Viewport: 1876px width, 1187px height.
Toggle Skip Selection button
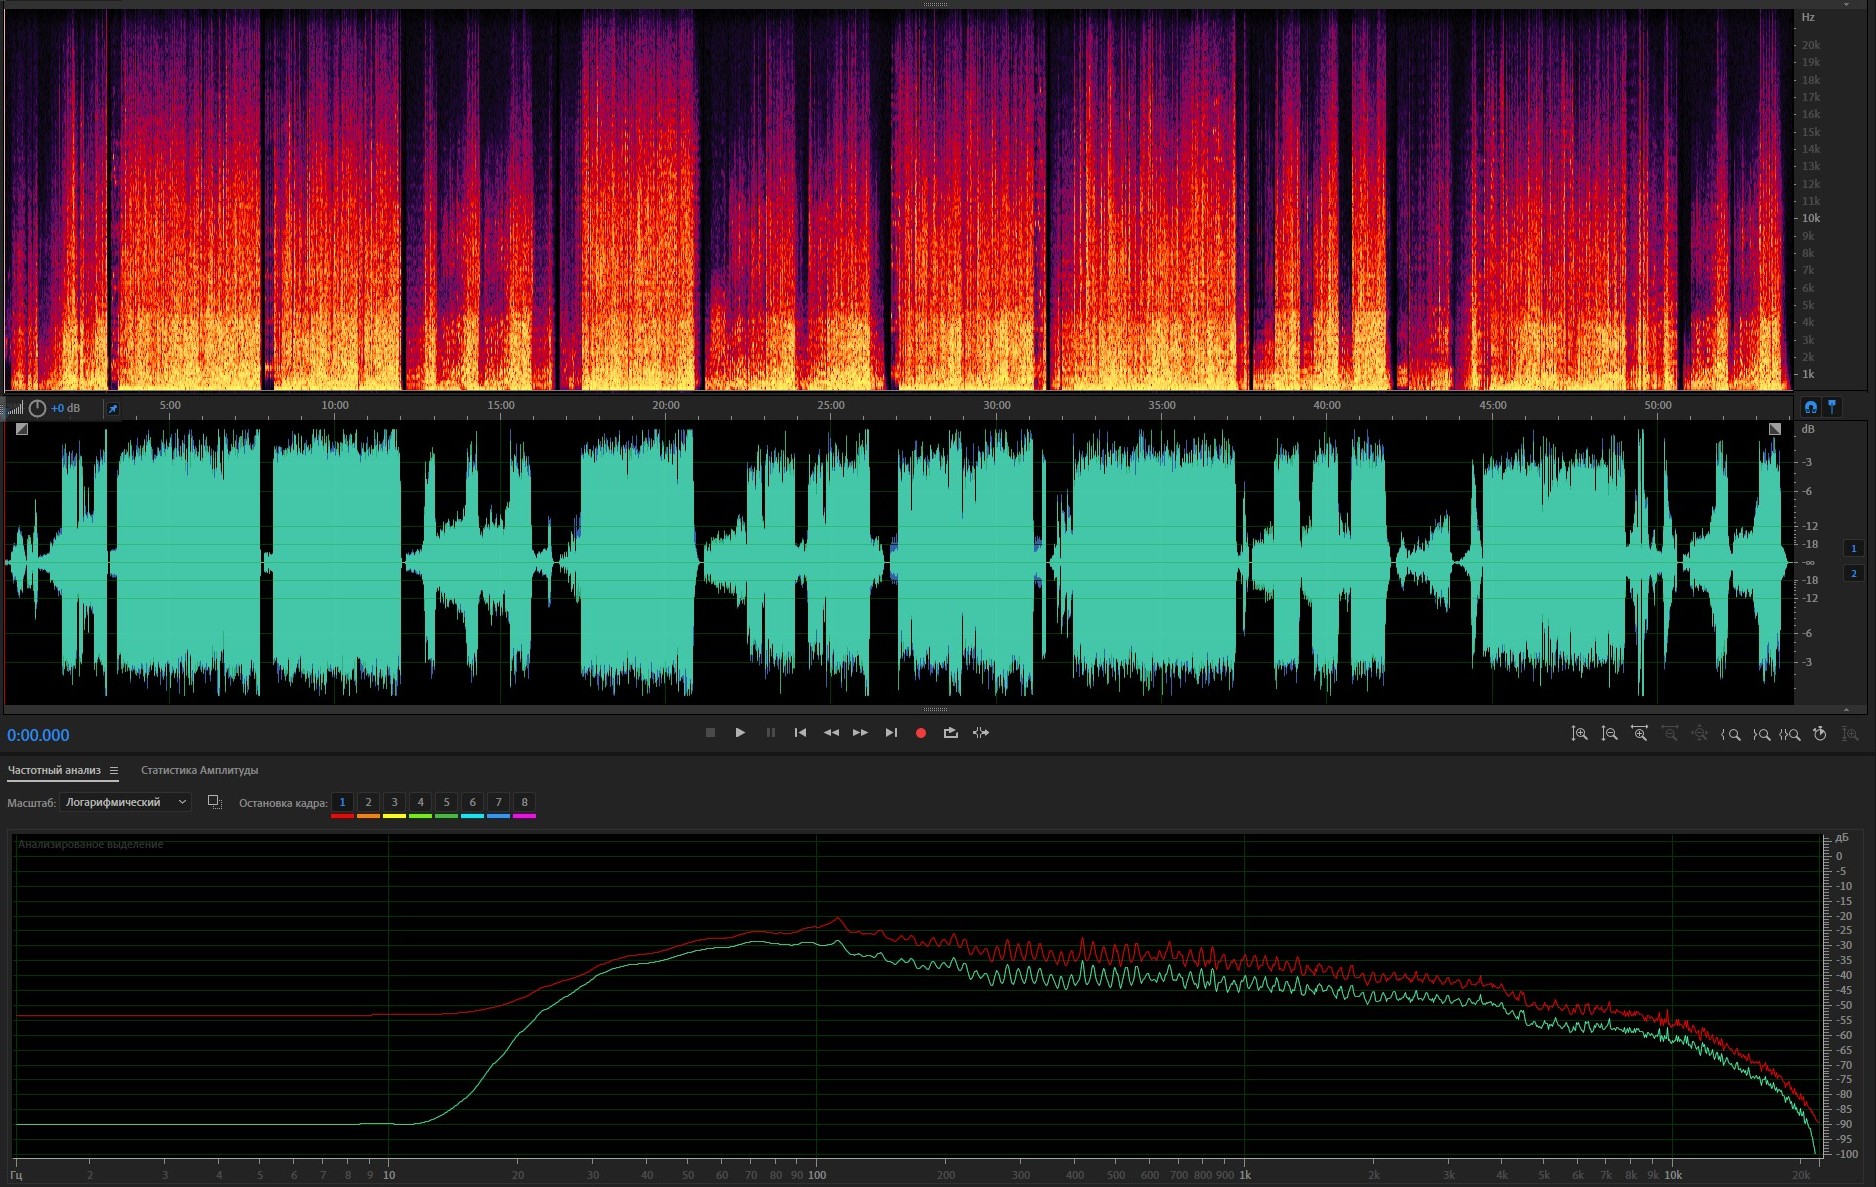click(x=981, y=733)
